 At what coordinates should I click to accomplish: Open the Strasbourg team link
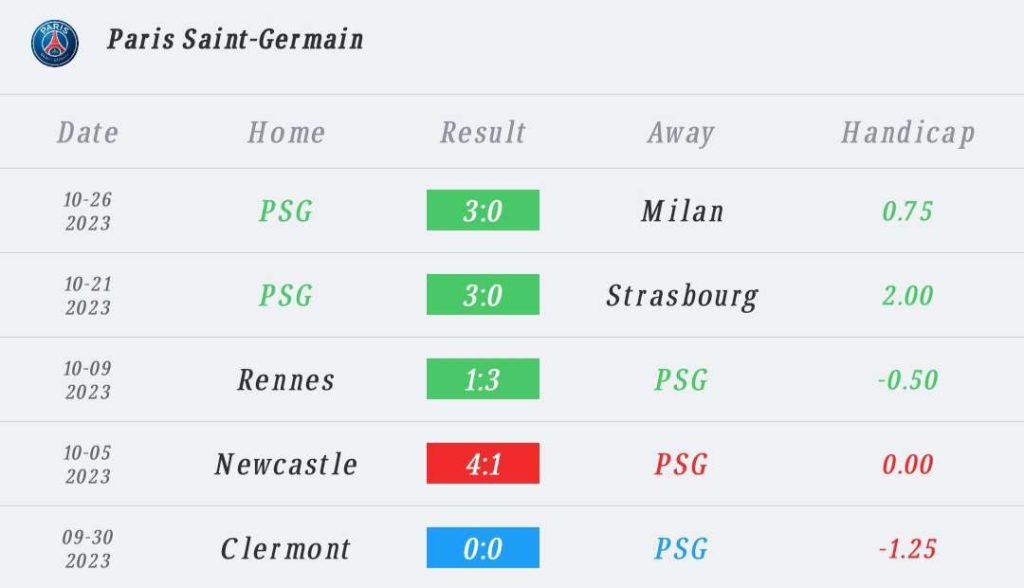coord(682,295)
